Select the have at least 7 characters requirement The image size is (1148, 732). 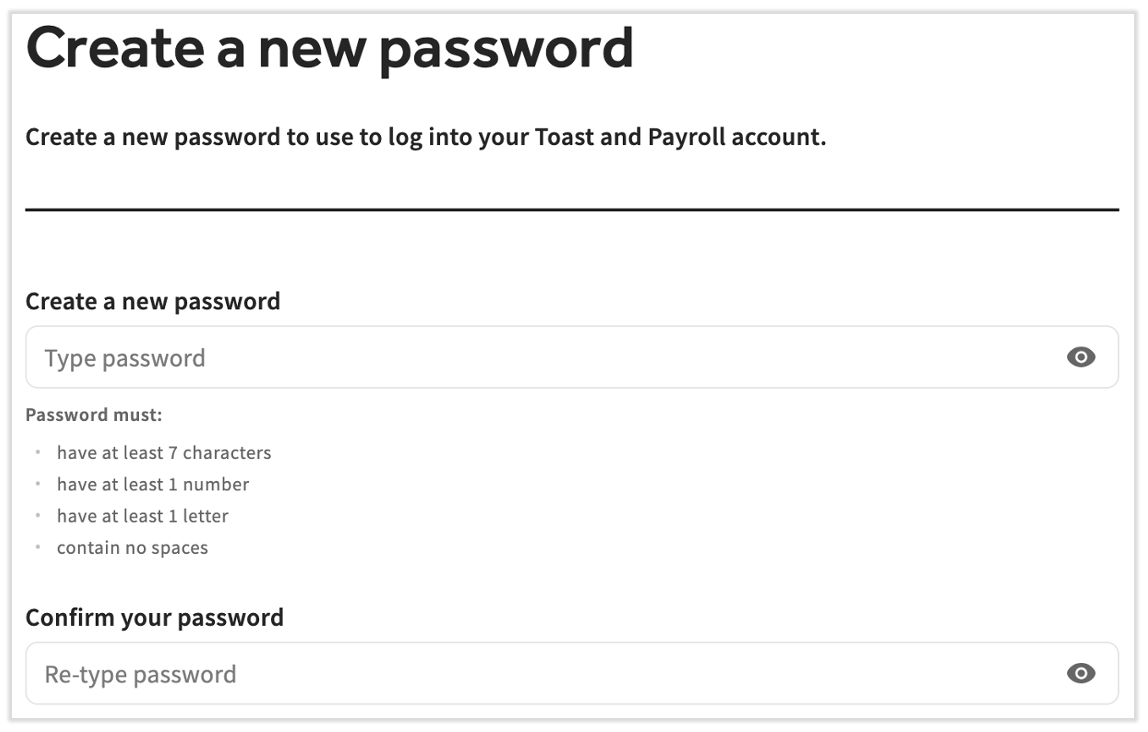166,452
